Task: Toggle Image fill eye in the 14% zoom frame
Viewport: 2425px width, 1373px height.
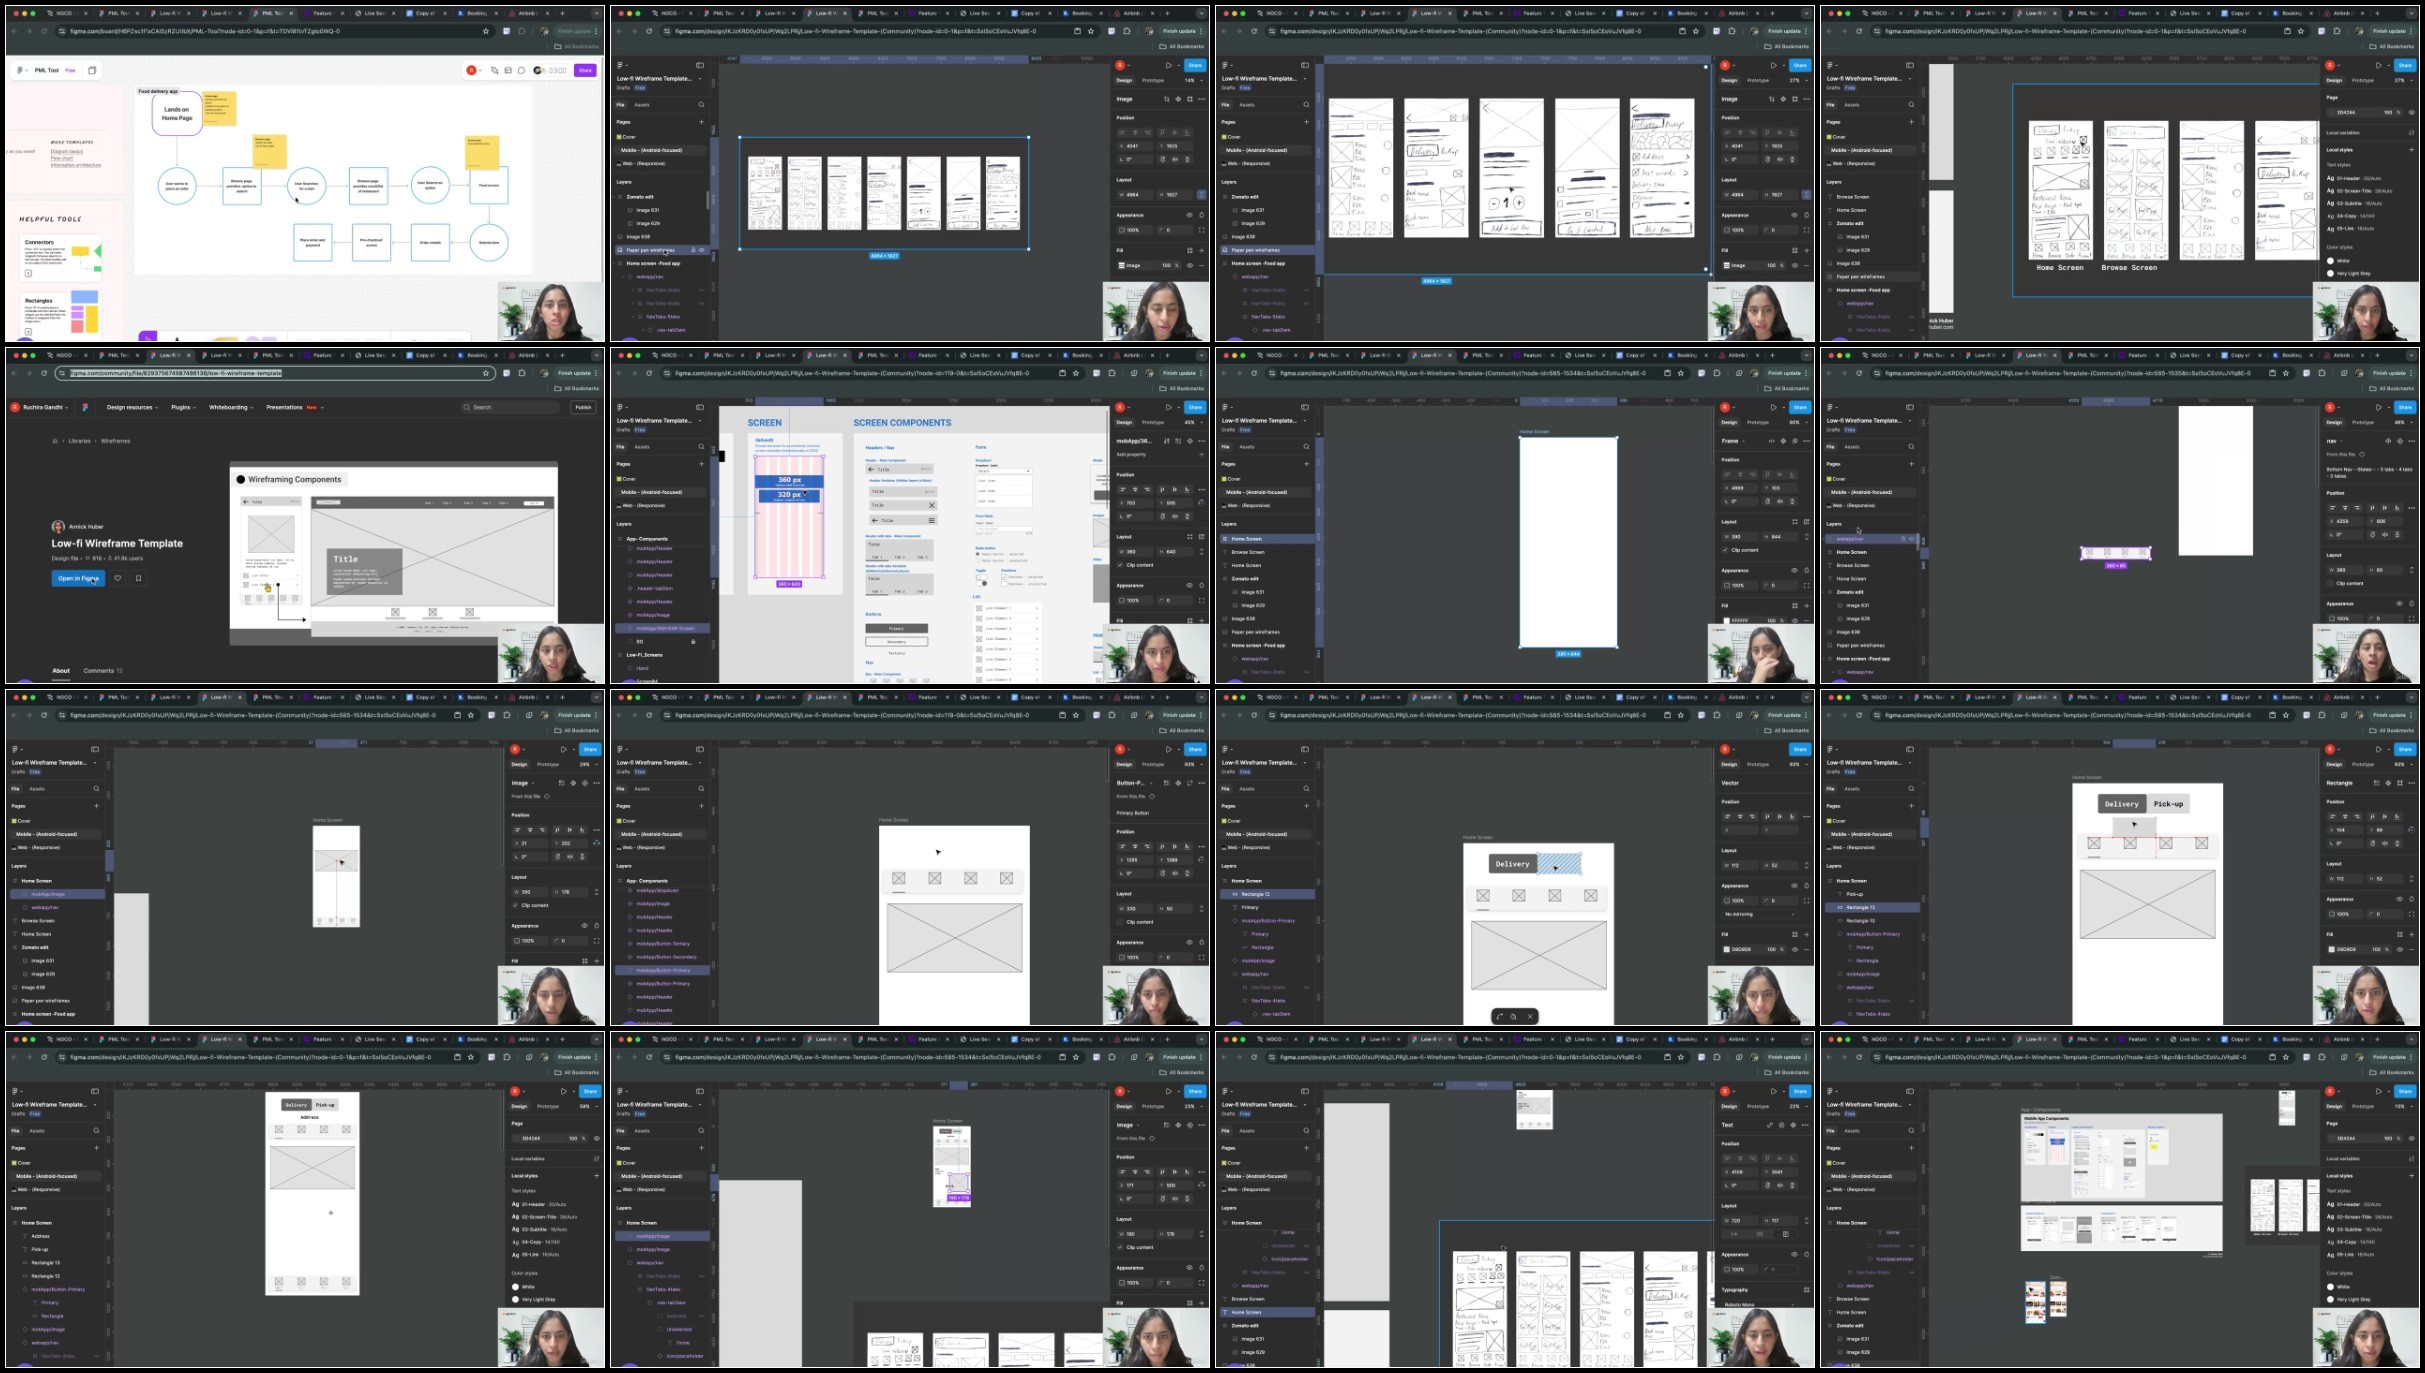Action: pyautogui.click(x=1189, y=265)
